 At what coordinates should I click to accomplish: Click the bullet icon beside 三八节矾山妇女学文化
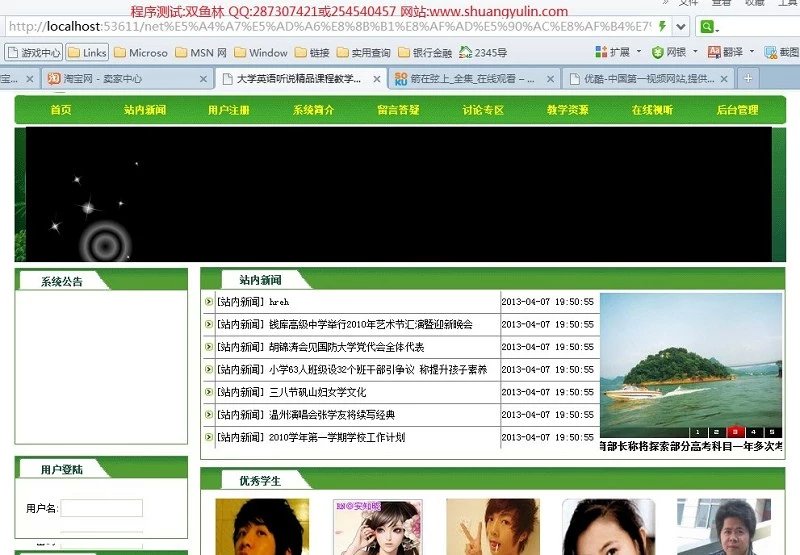209,392
